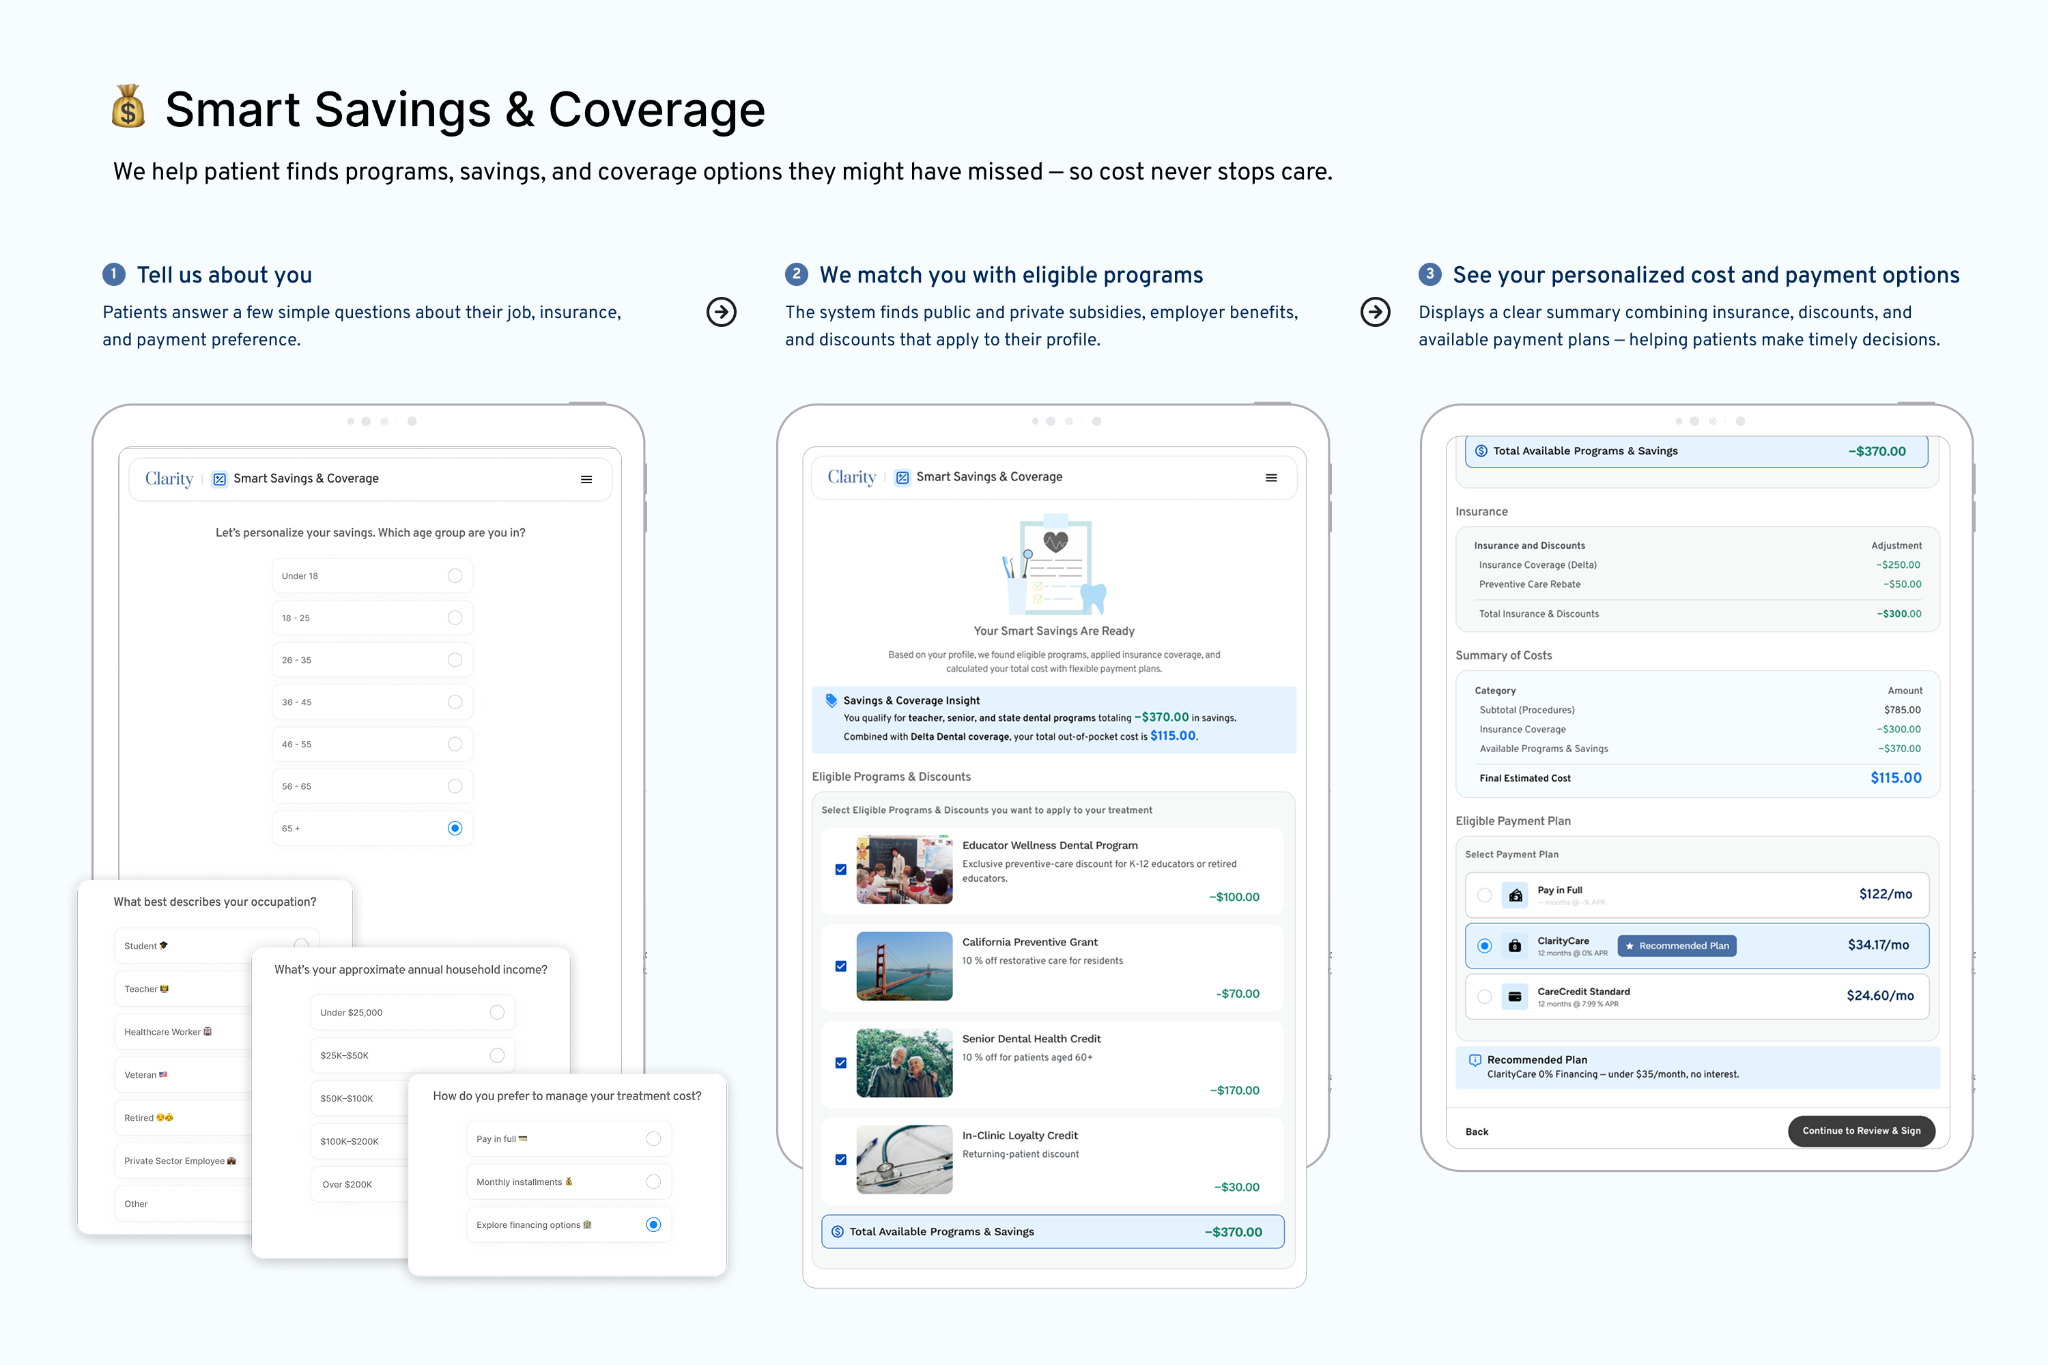Select Monthly installments option
Screen dimensions: 2048x1365
tap(653, 1182)
